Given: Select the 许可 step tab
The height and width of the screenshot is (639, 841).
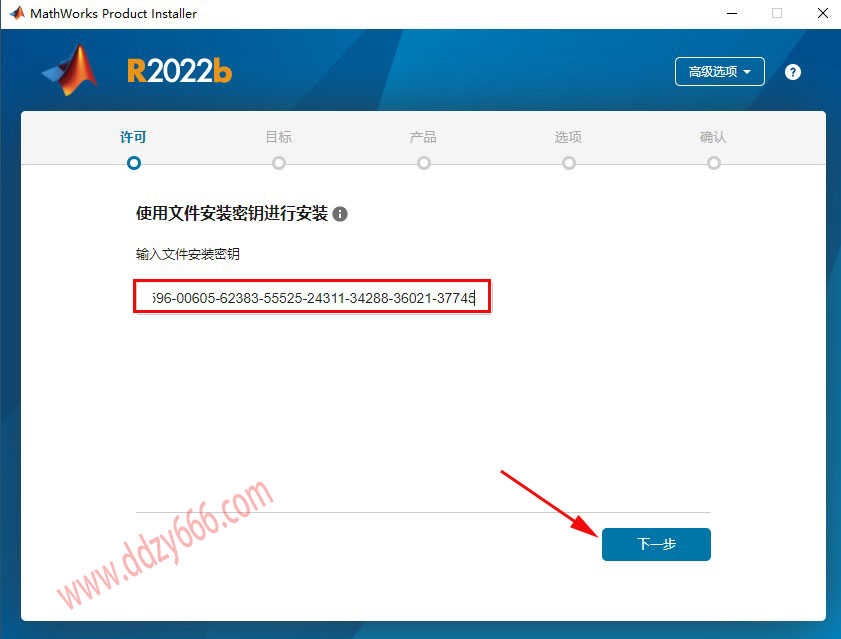Looking at the screenshot, I should (133, 137).
